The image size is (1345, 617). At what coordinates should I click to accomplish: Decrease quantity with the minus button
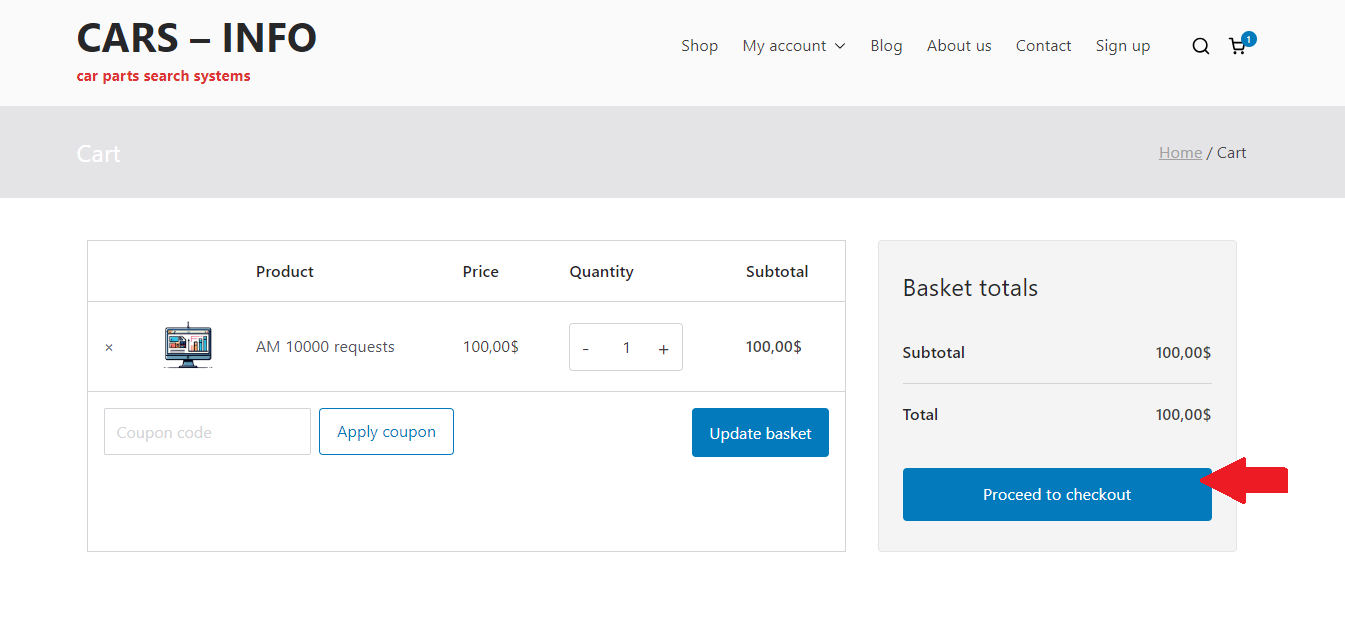point(586,348)
